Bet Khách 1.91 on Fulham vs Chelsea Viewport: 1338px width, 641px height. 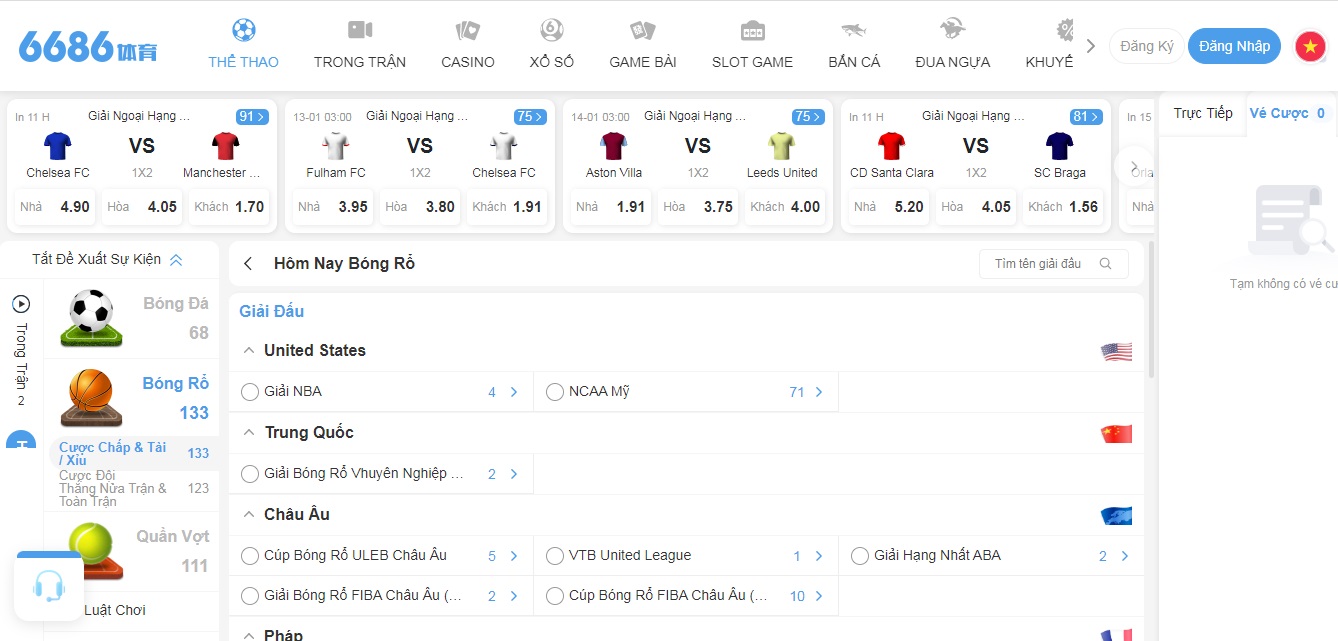tap(509, 207)
